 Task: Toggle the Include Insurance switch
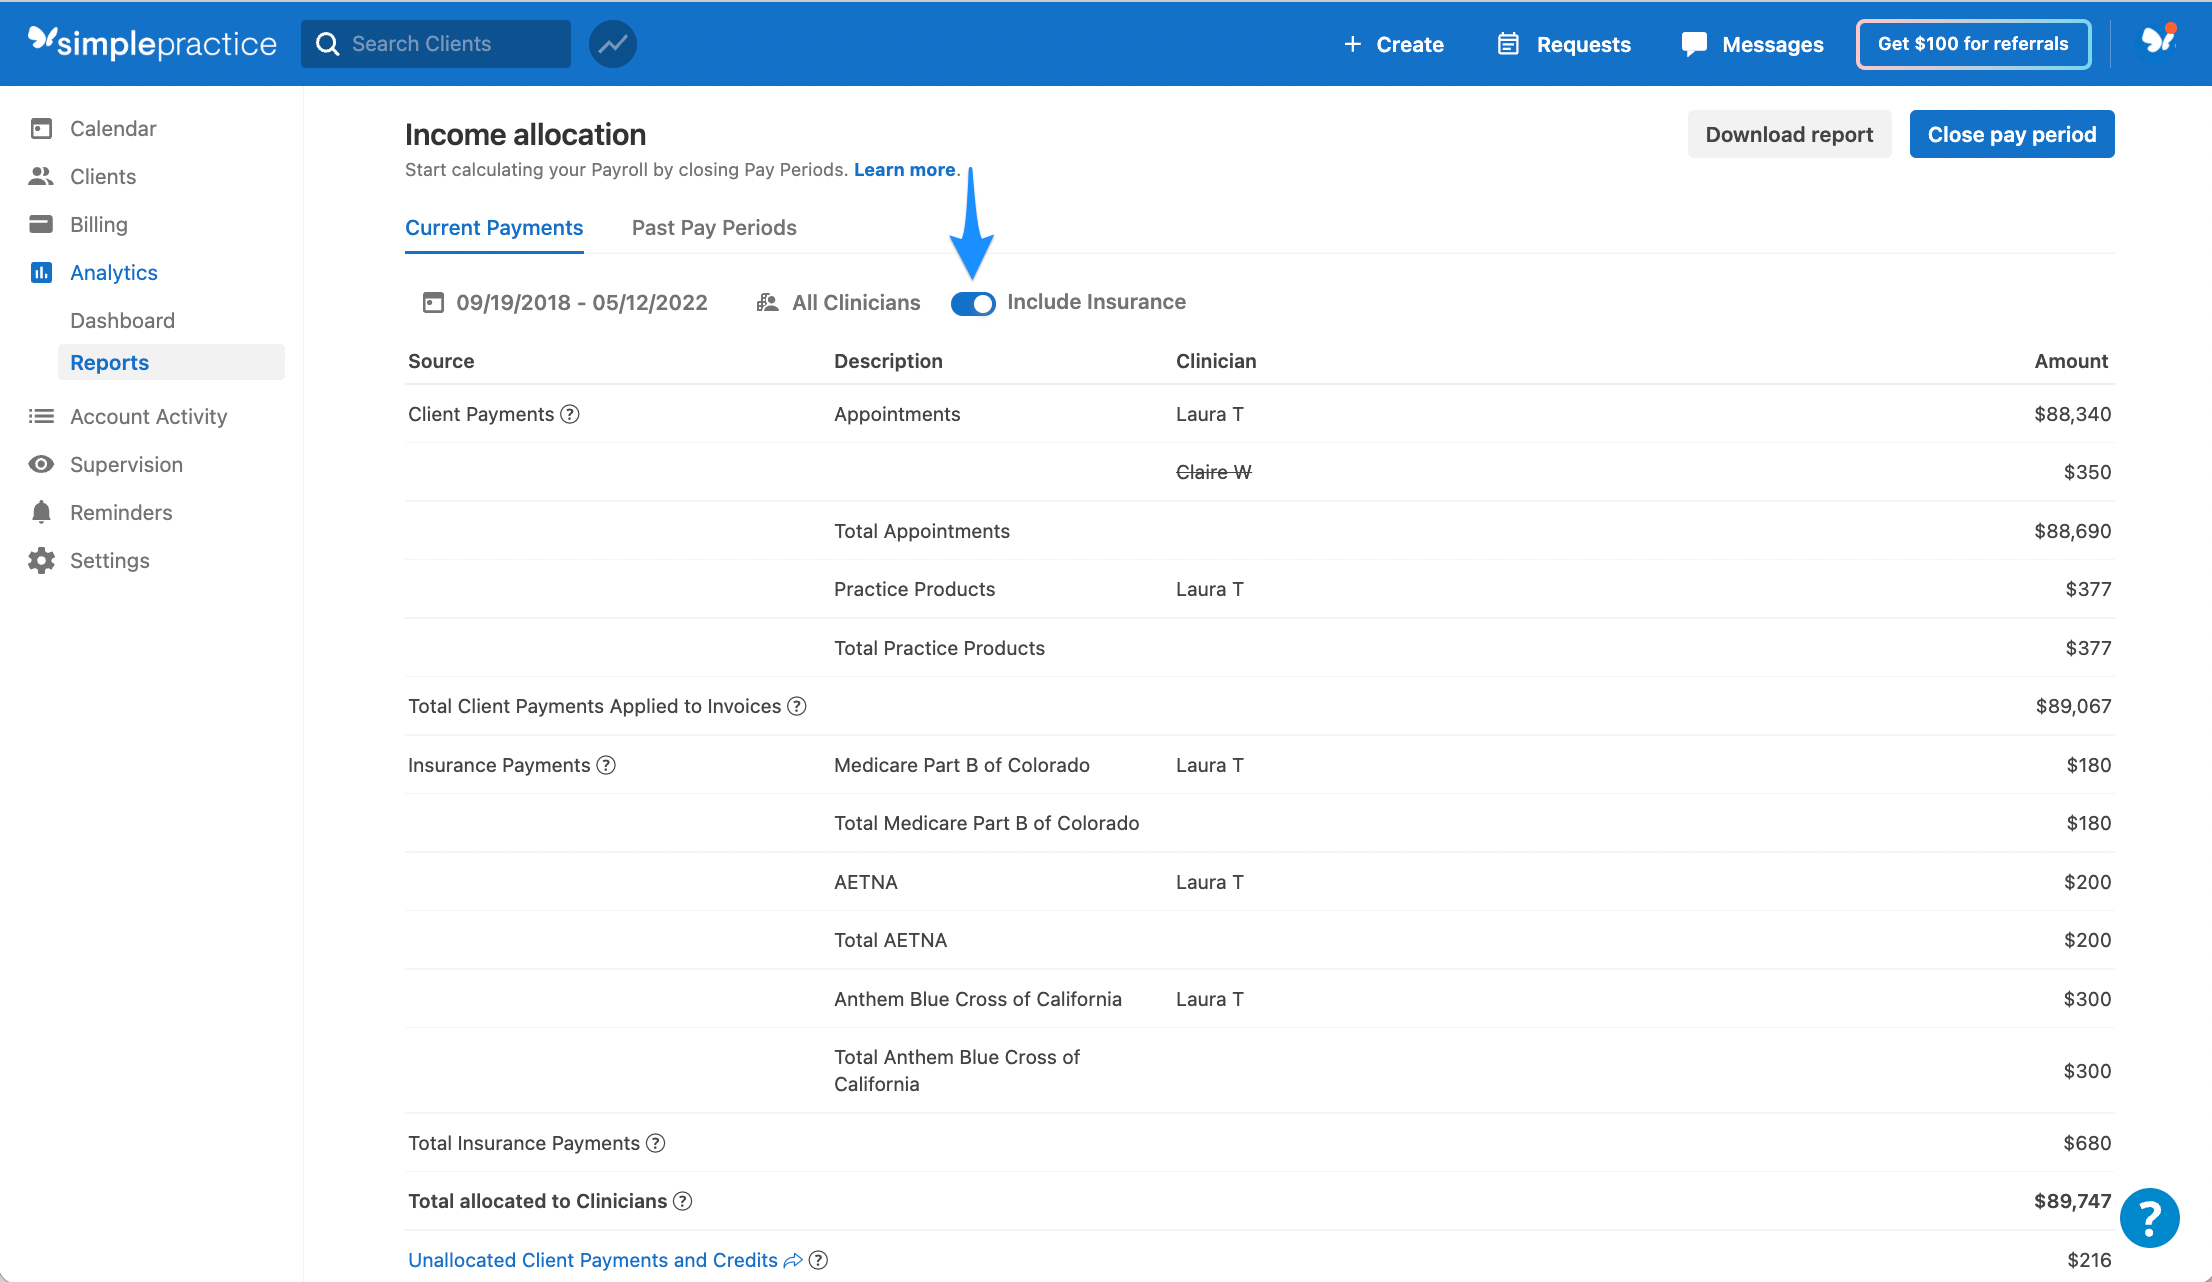pyautogui.click(x=973, y=303)
